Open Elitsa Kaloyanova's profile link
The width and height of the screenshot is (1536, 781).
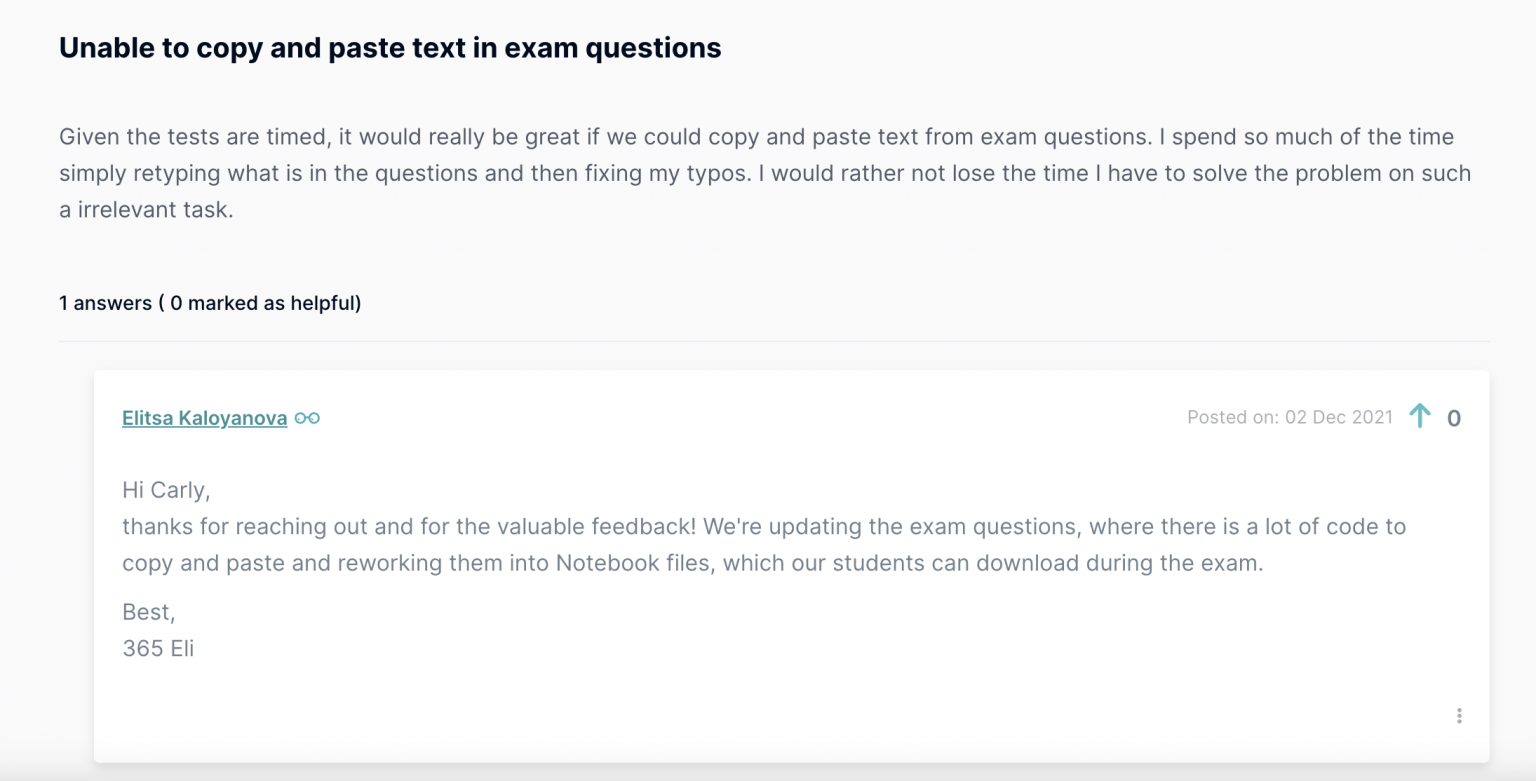204,418
